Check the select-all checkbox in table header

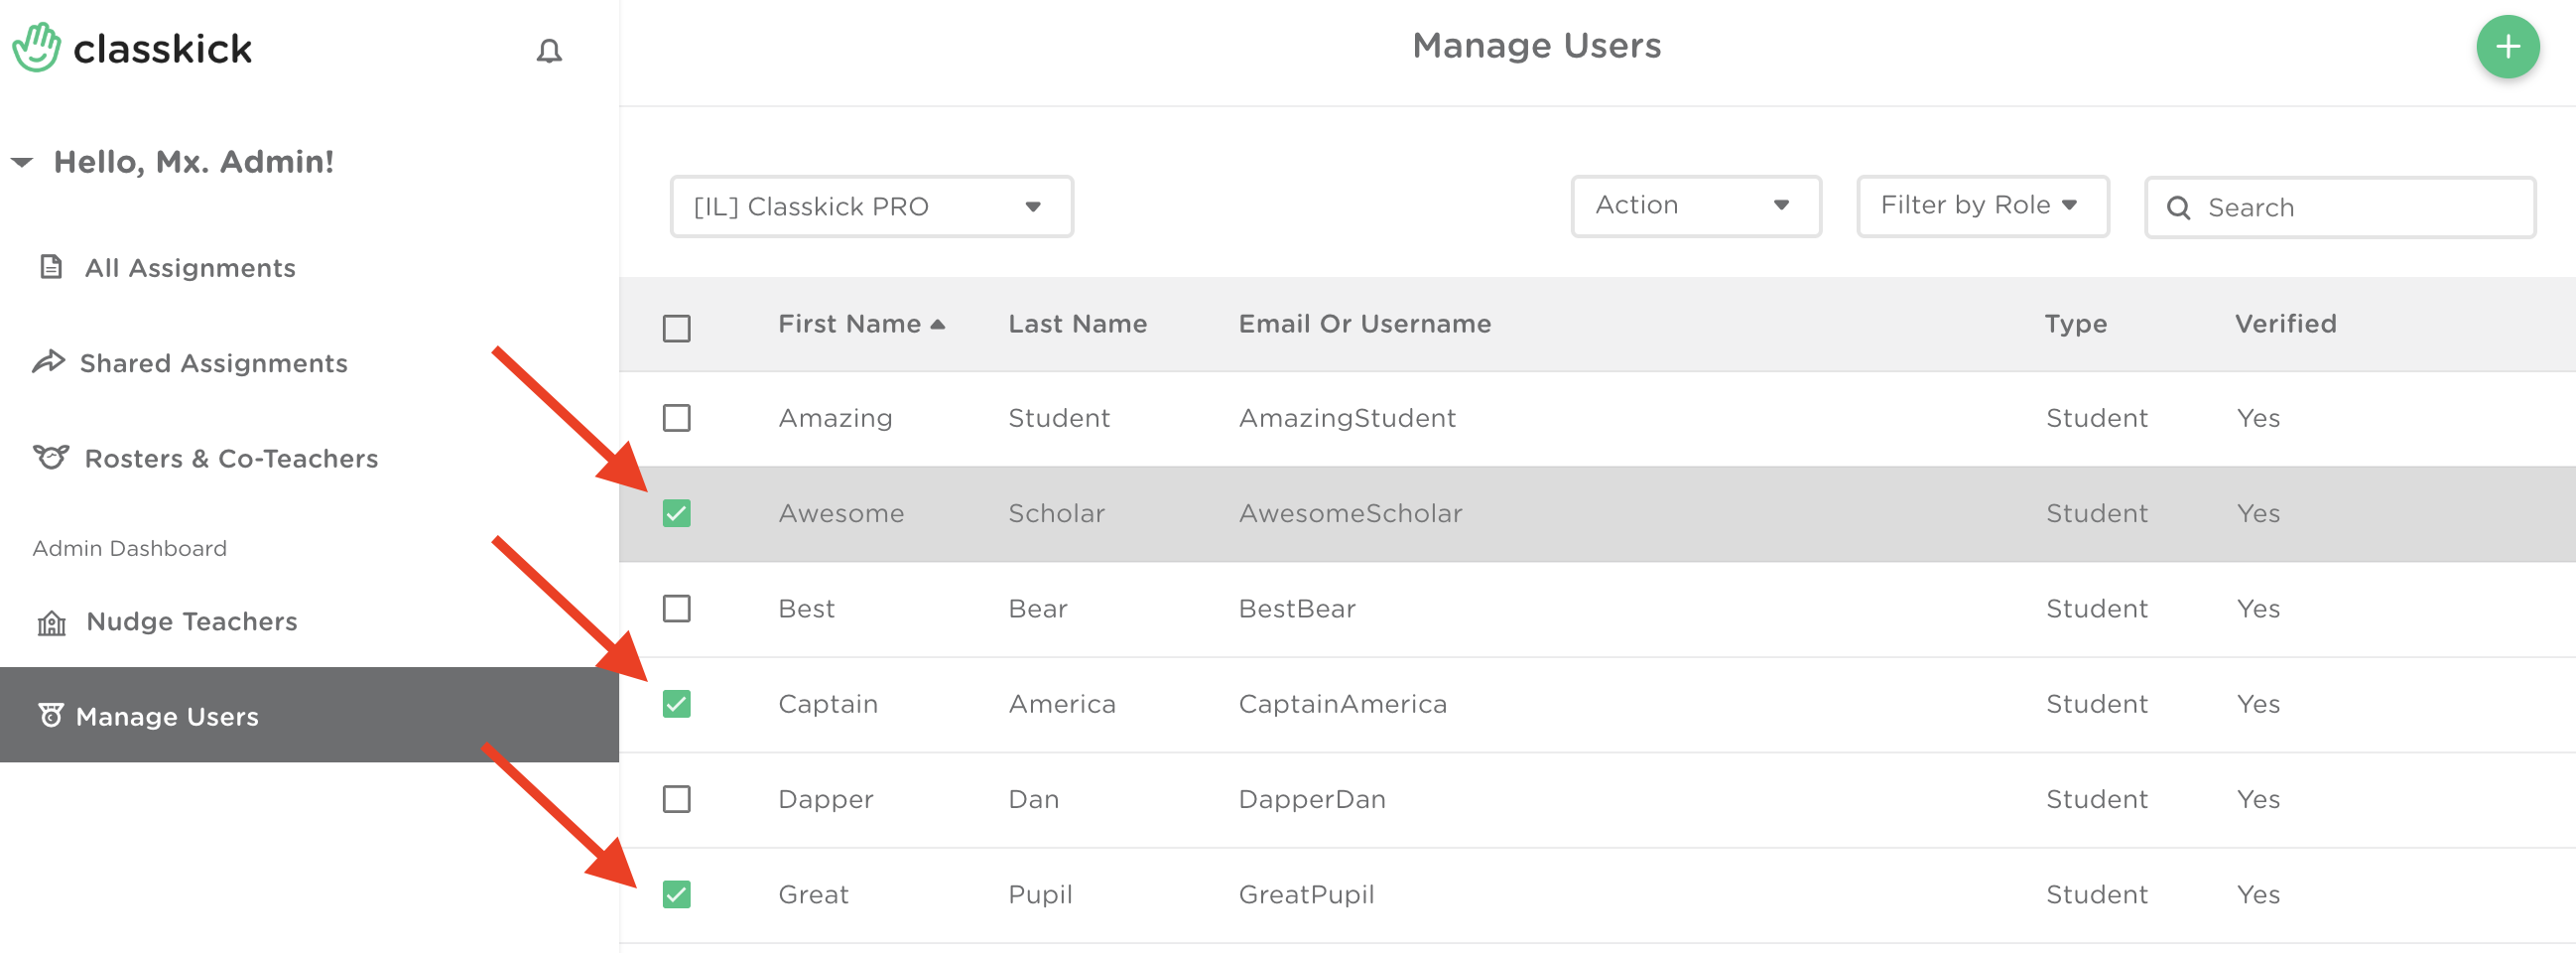point(676,328)
